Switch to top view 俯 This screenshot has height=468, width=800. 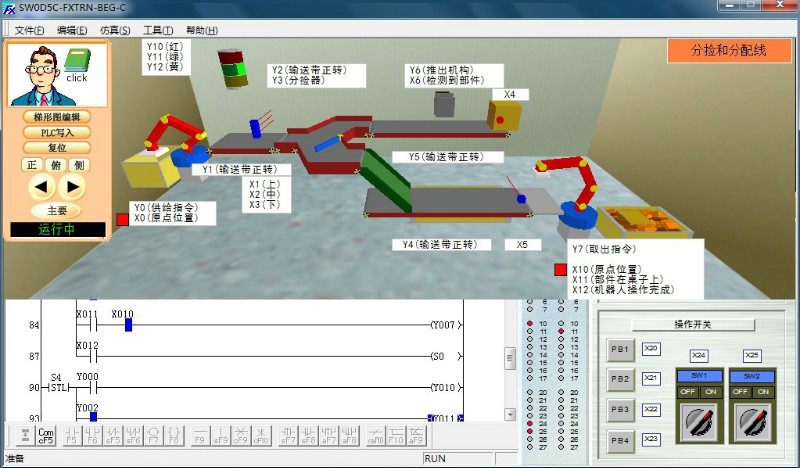pyautogui.click(x=55, y=165)
